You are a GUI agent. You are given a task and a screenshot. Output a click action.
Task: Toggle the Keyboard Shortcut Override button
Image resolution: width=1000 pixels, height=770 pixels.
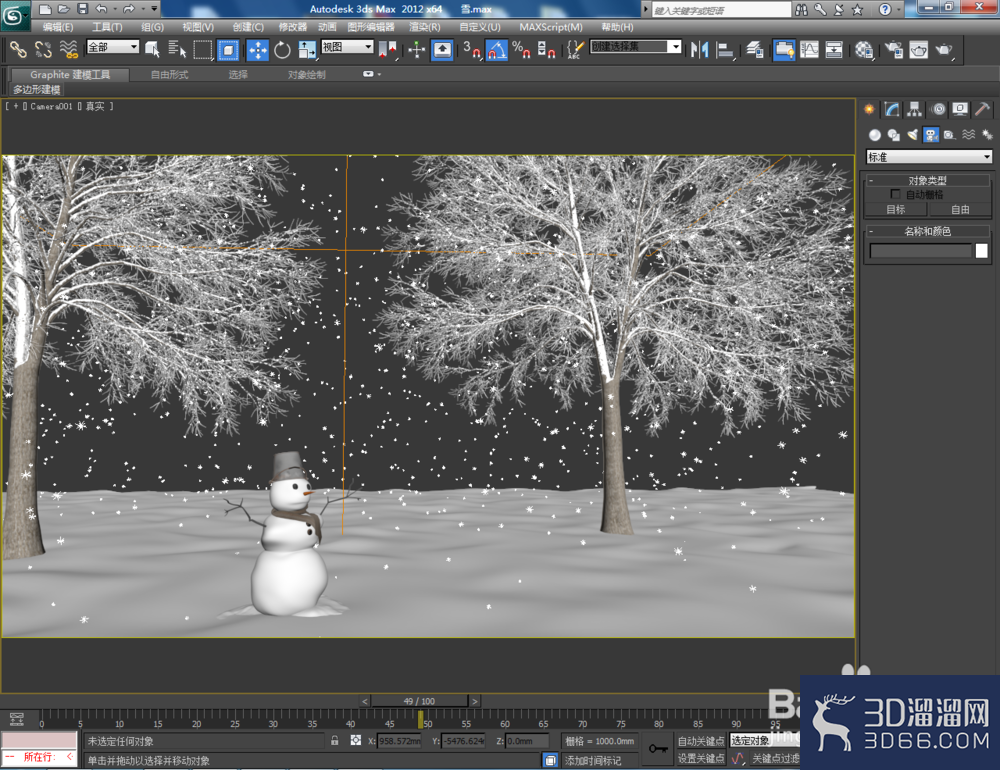tap(442, 50)
